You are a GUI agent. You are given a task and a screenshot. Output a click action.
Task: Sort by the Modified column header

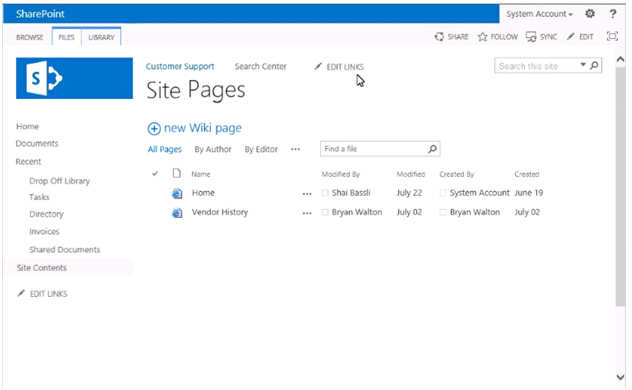coord(411,174)
